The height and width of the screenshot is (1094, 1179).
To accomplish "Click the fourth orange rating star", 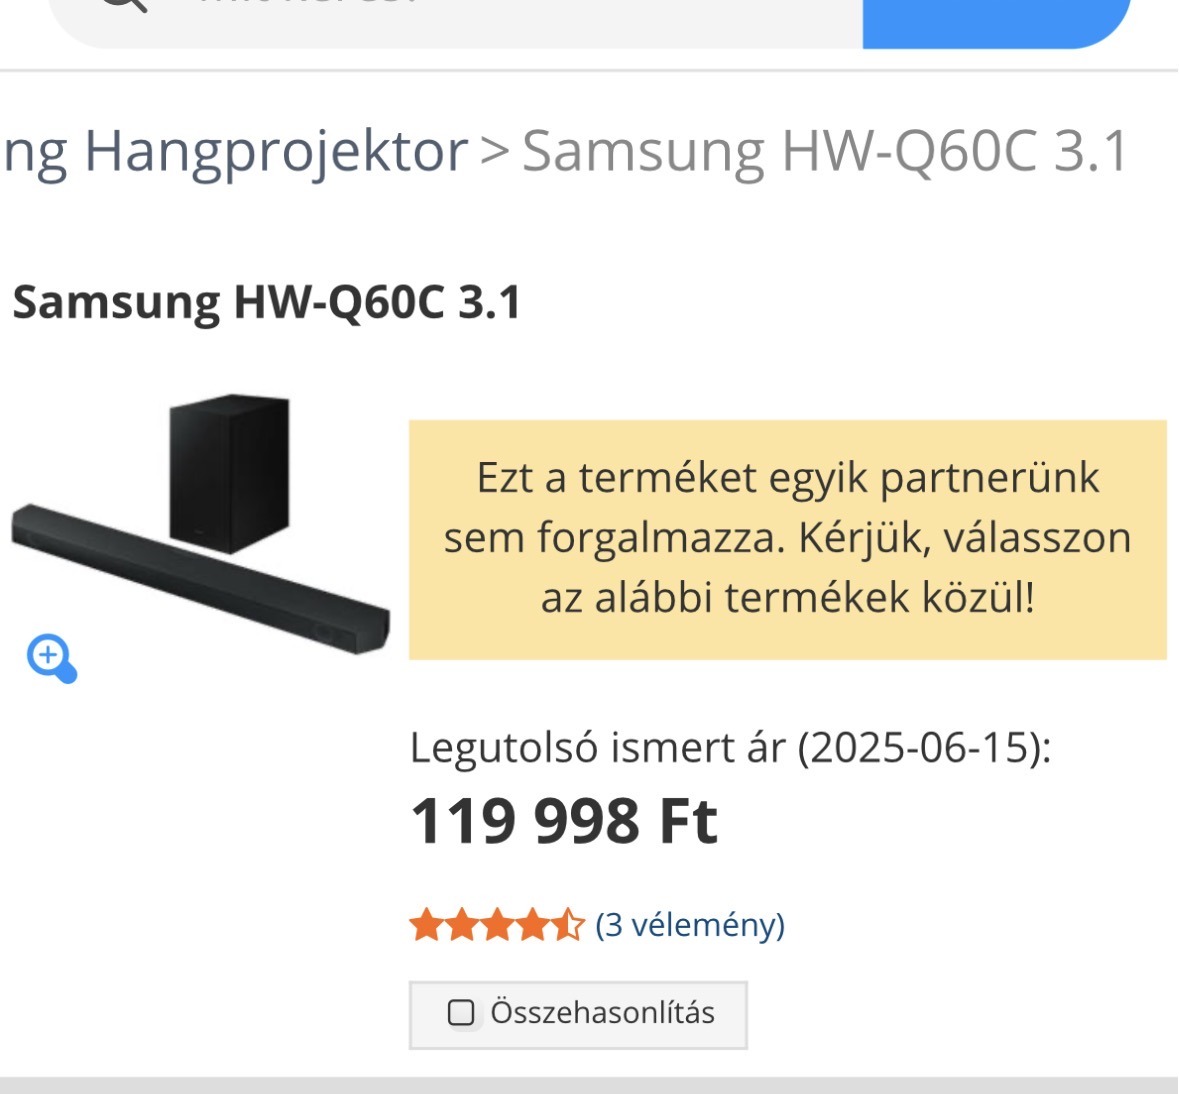I will [532, 925].
